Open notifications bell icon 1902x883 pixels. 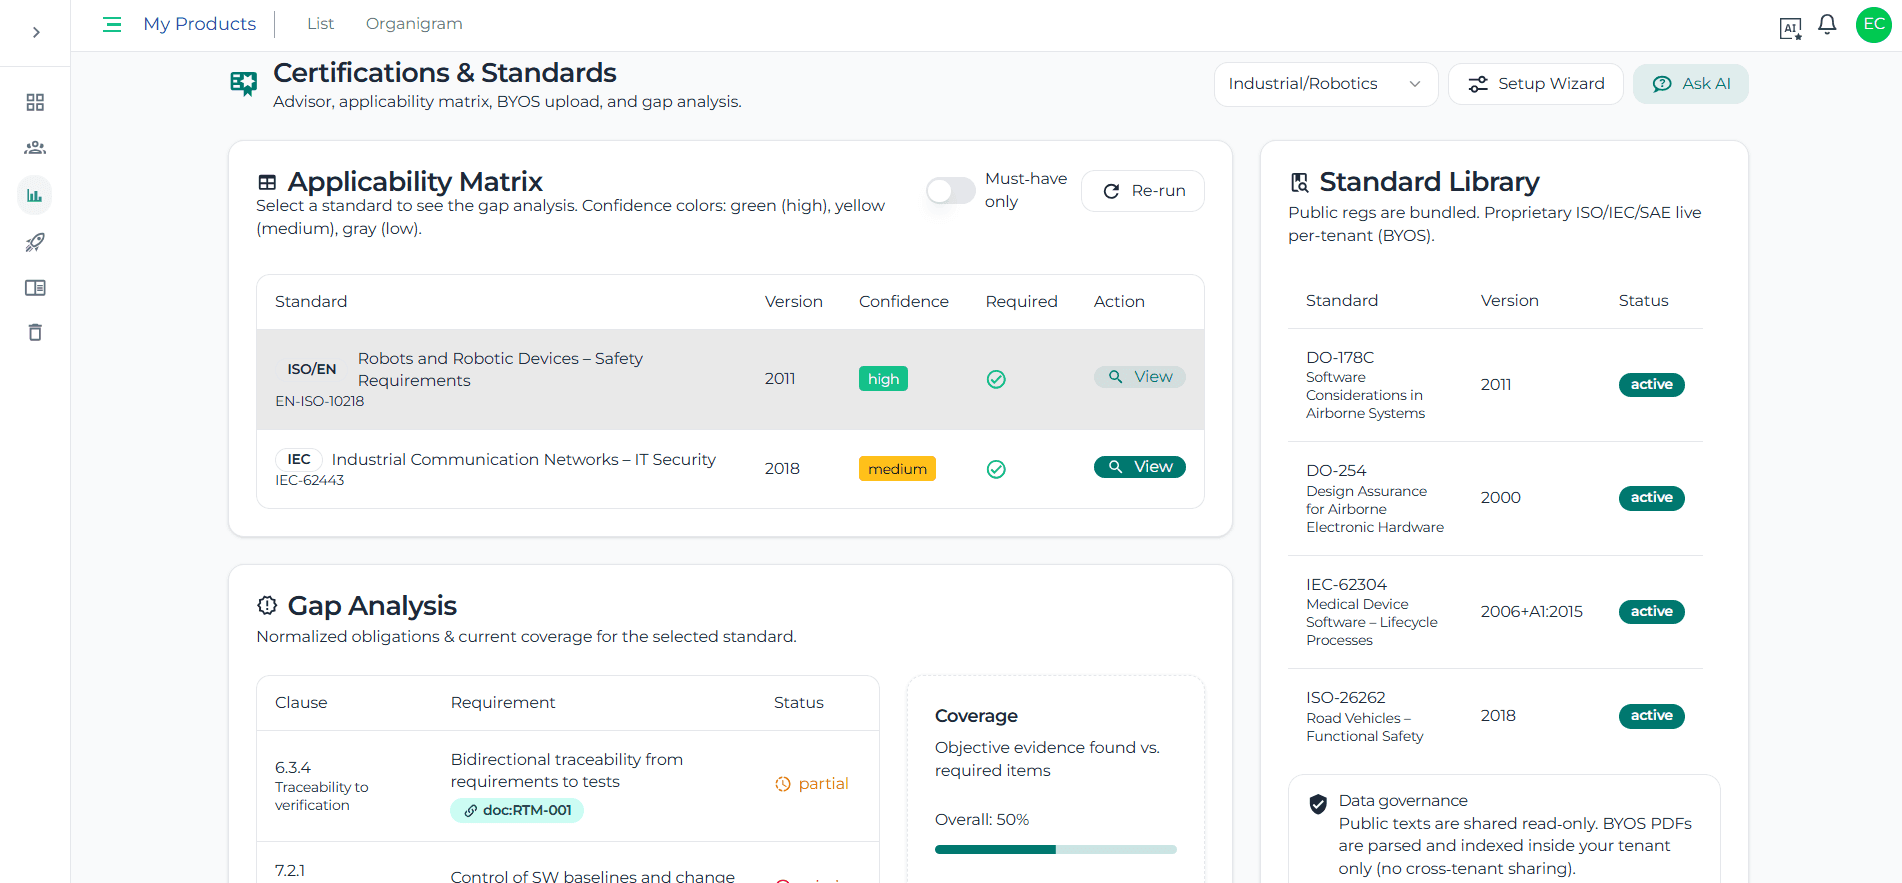(x=1827, y=25)
